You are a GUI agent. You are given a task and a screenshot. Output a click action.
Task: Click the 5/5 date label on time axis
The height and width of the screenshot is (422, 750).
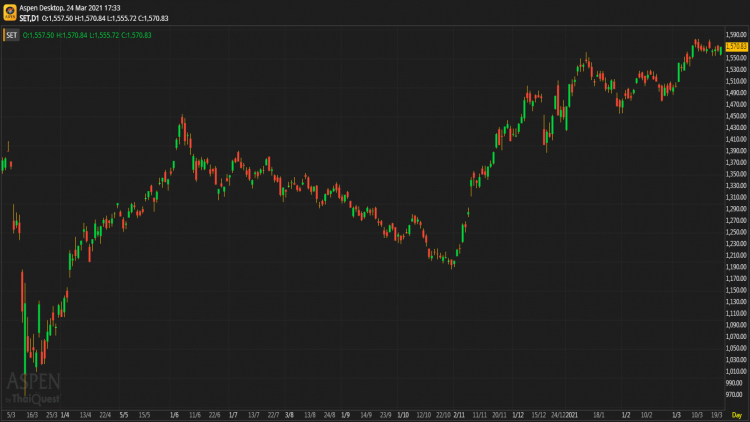(124, 415)
